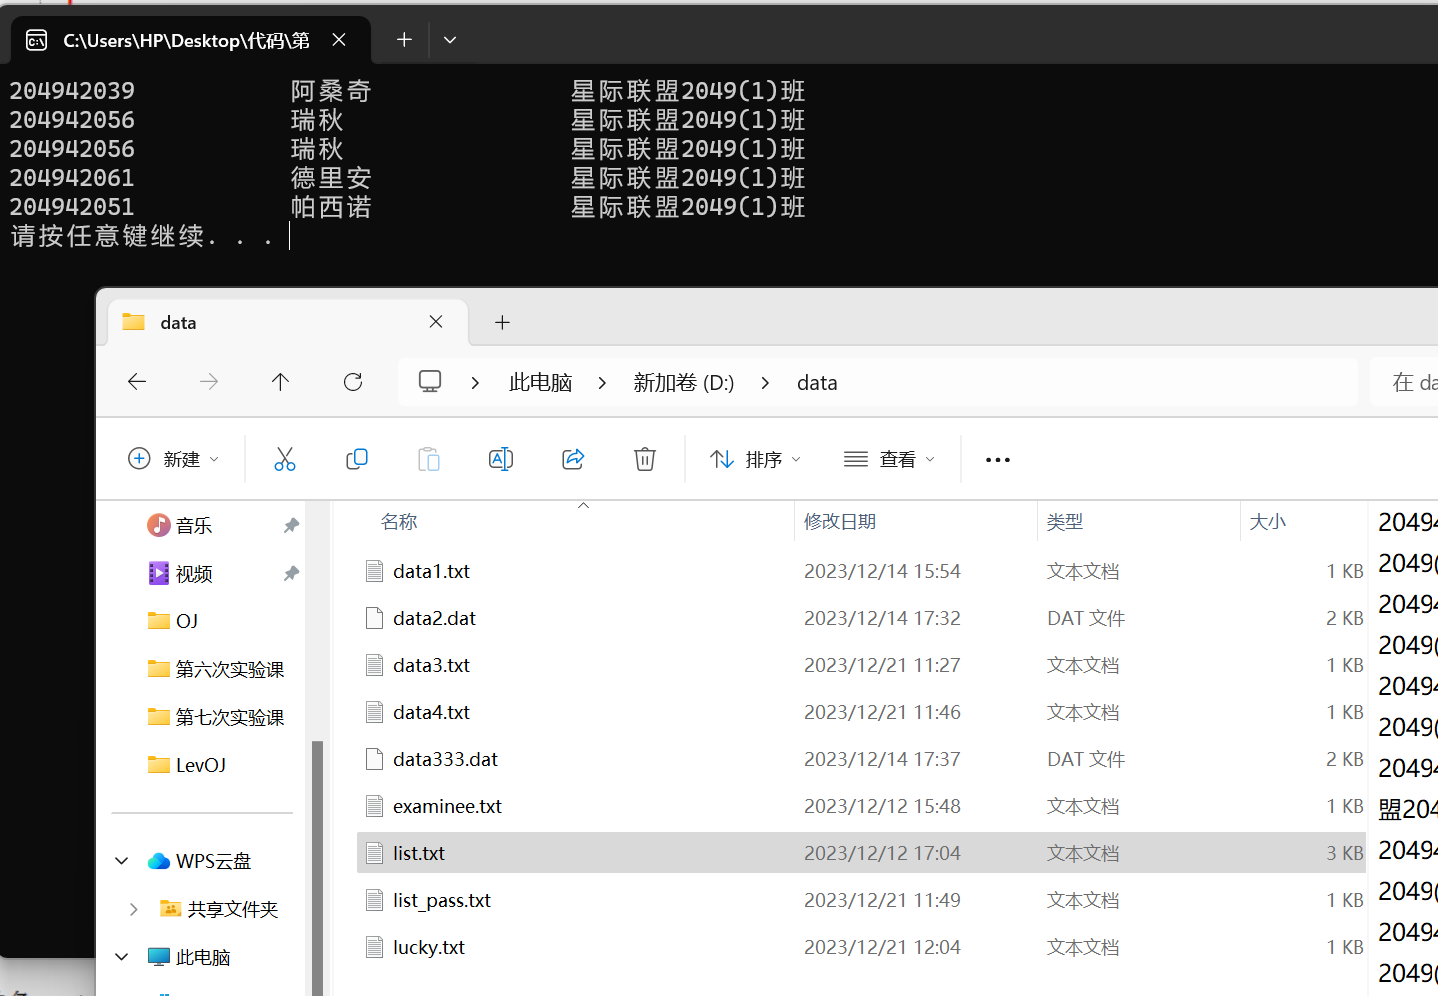The image size is (1438, 996).
Task: Expand the chevron after 新加卷 (D:) in address bar
Action: (765, 383)
